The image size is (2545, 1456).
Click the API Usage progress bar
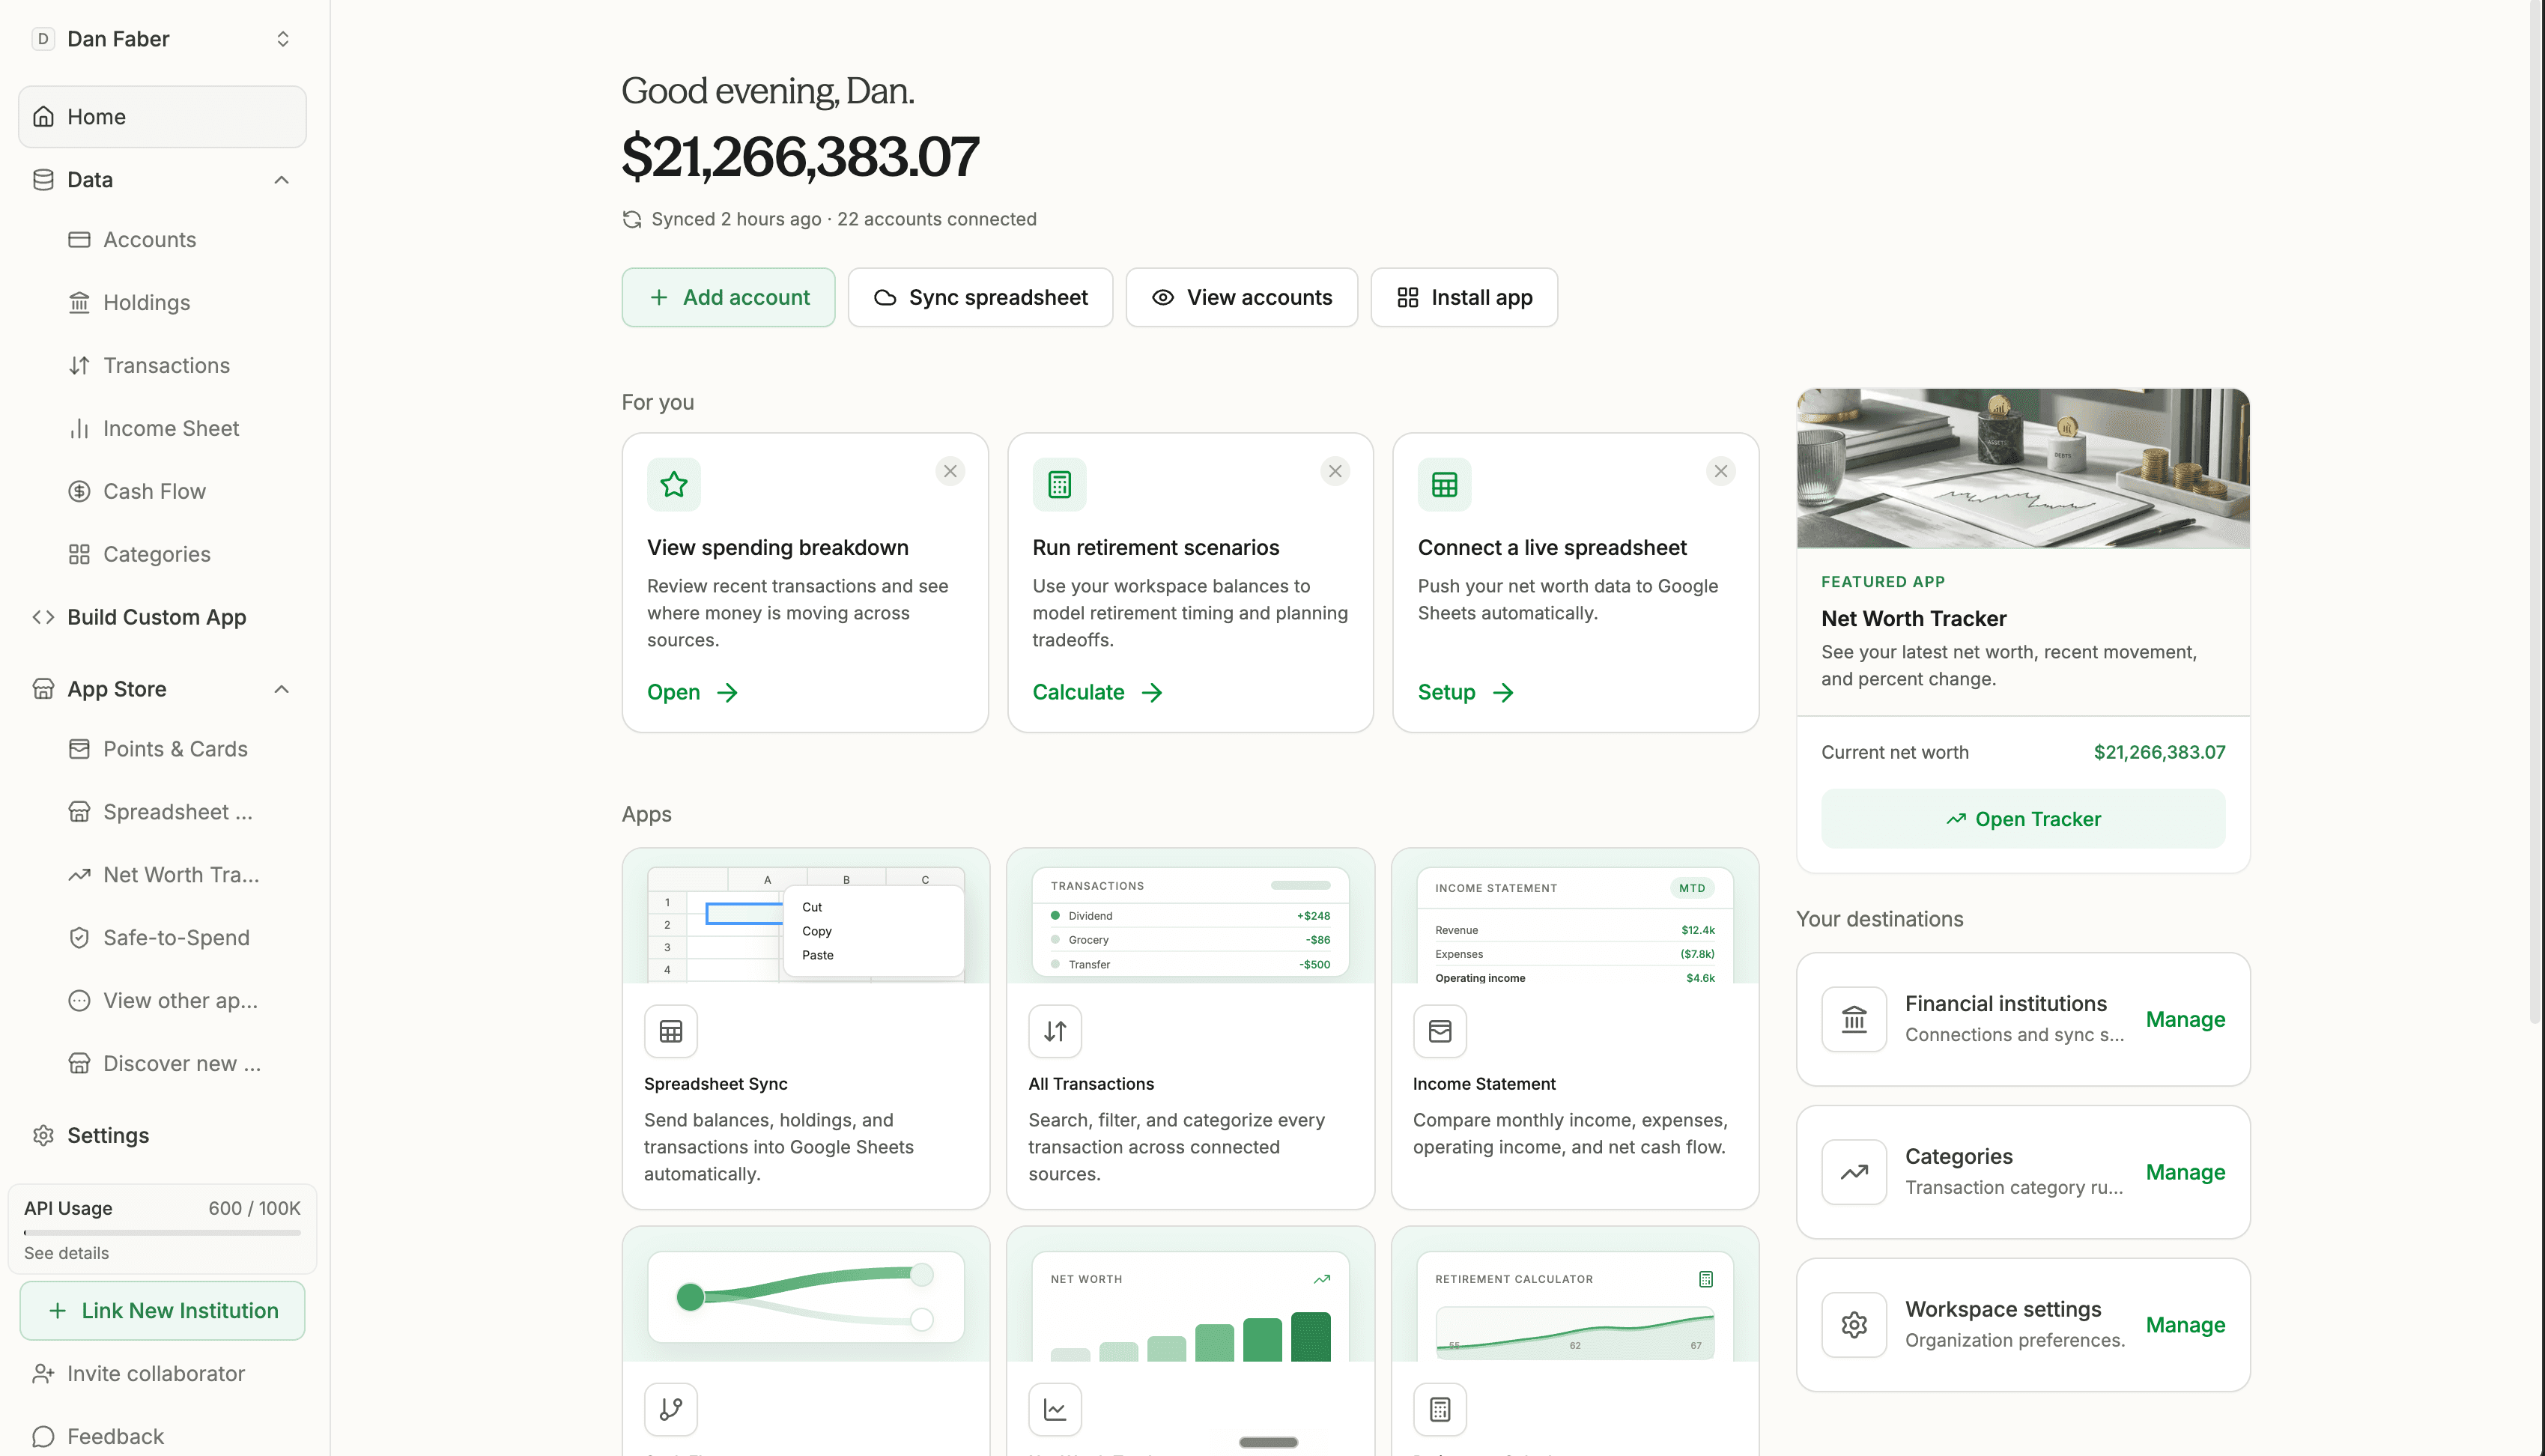(x=162, y=1233)
